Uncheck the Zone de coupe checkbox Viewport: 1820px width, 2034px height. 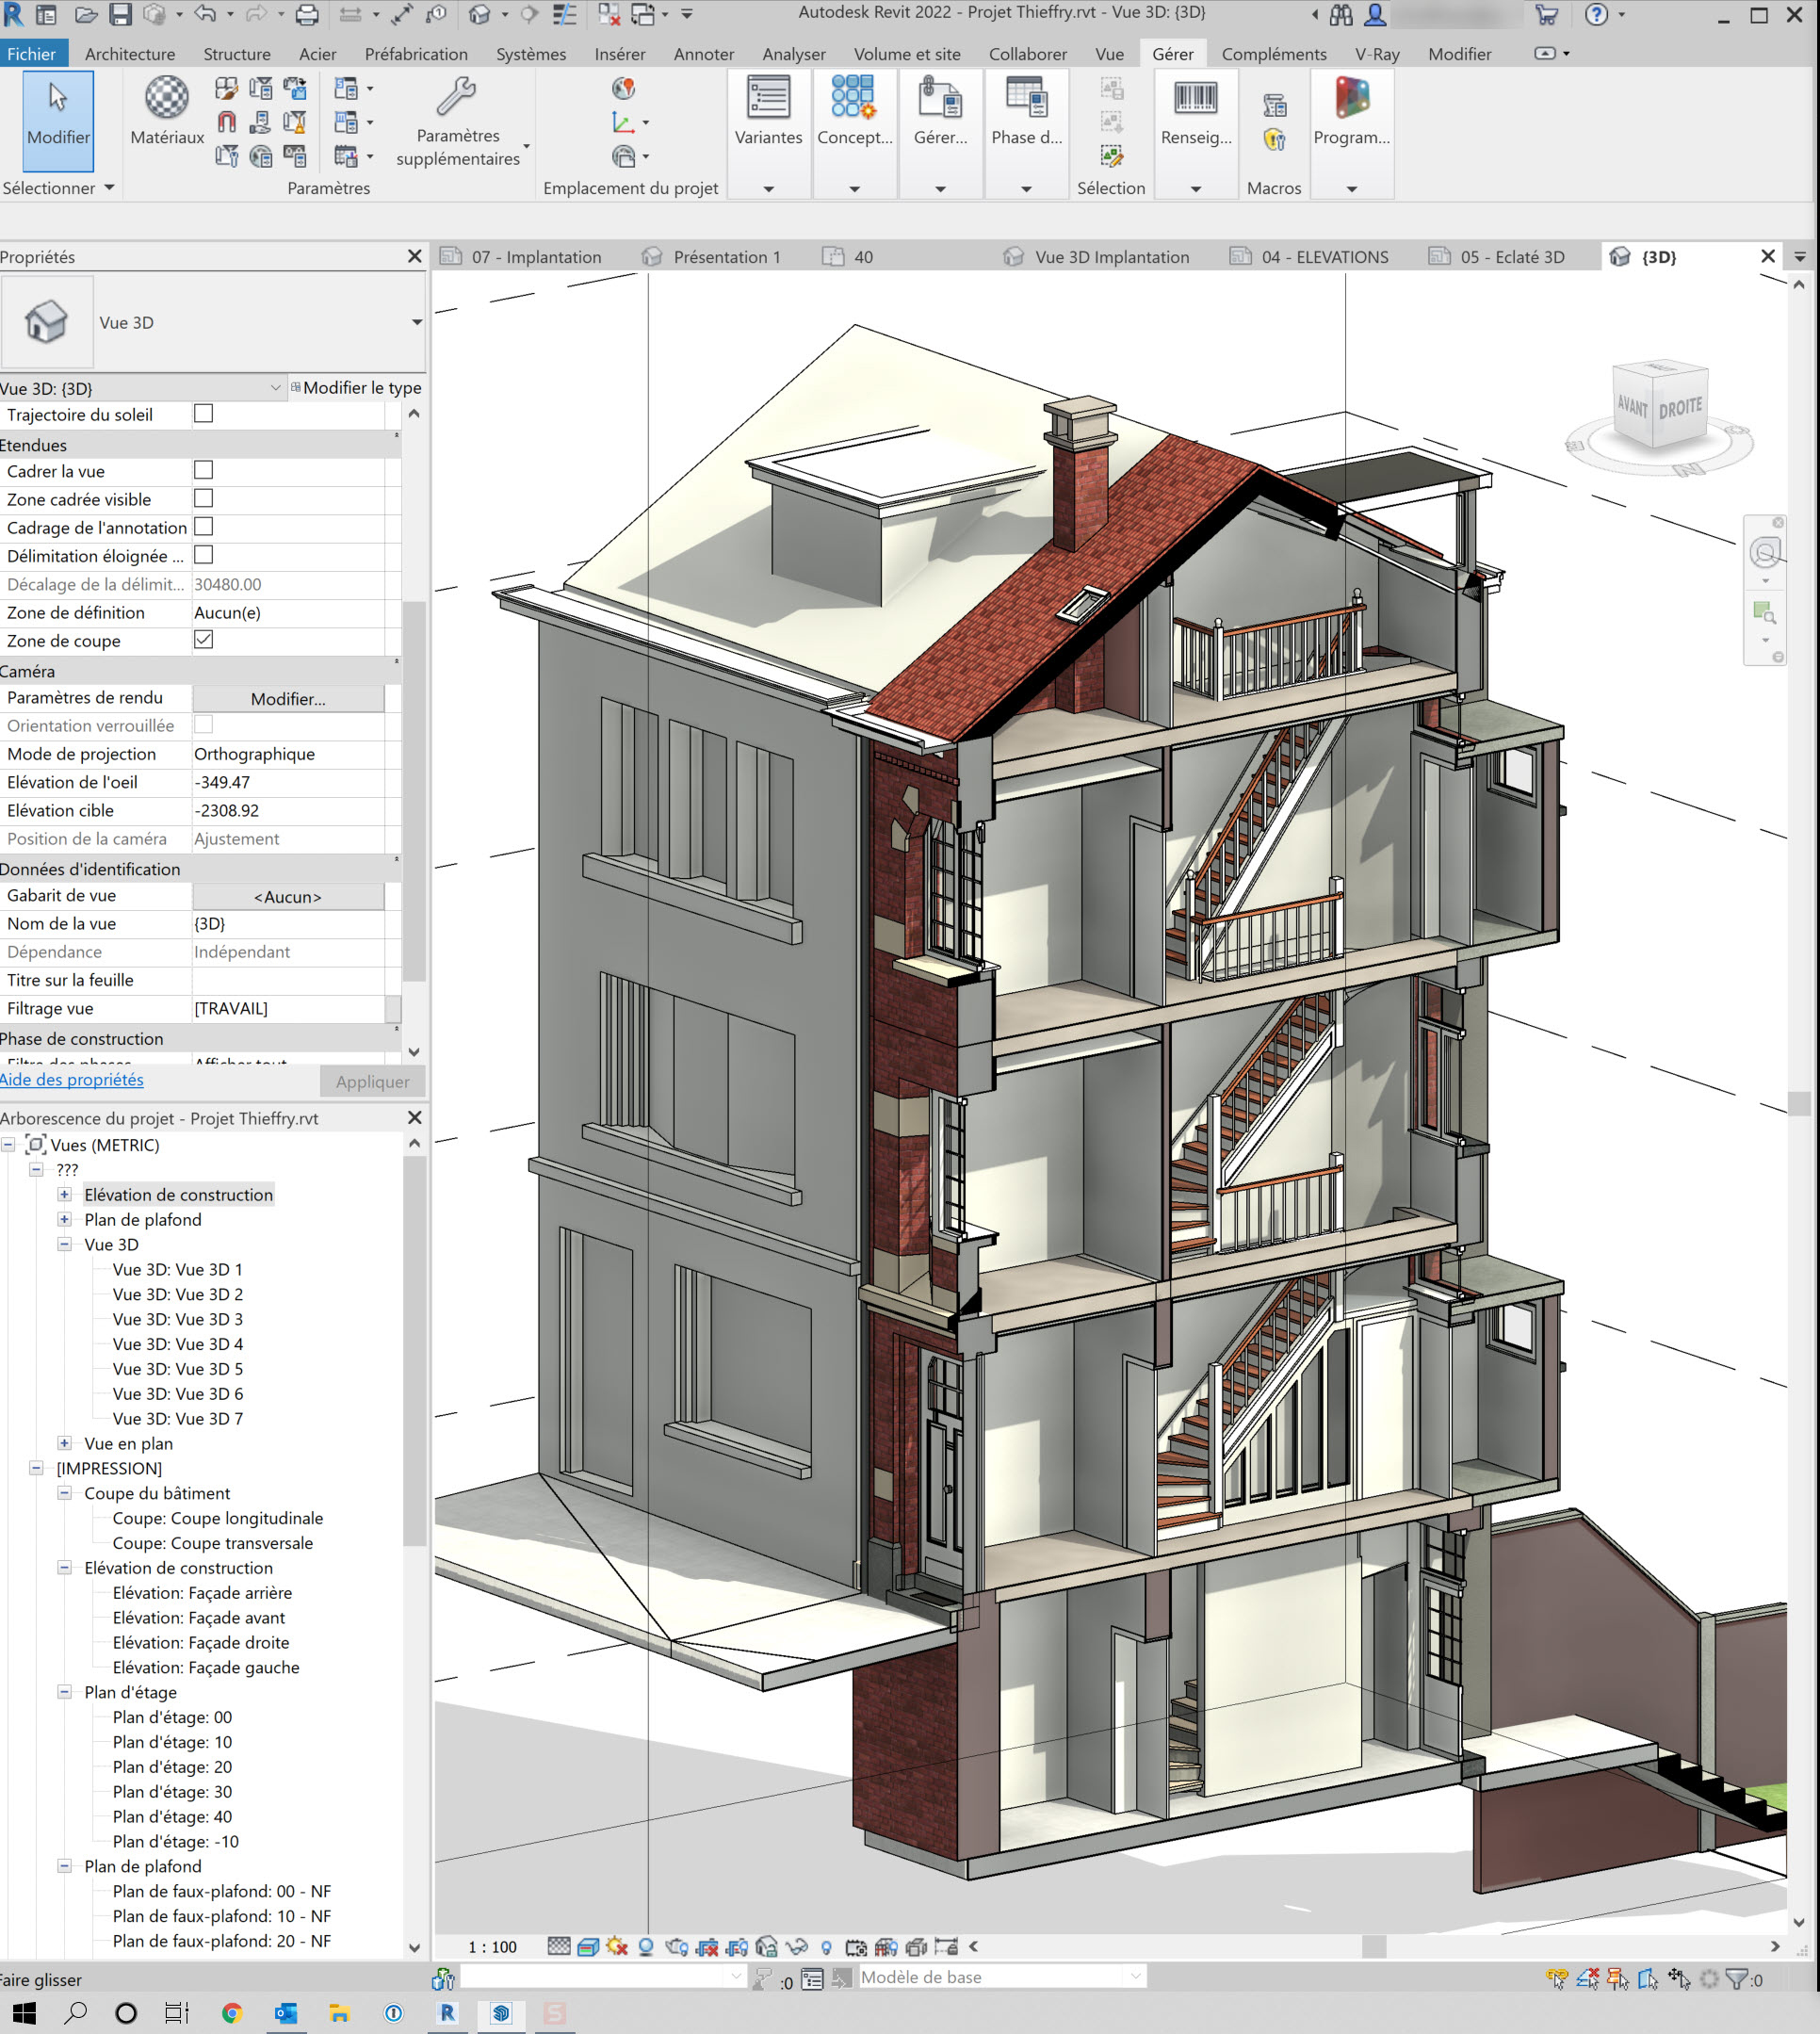(203, 640)
